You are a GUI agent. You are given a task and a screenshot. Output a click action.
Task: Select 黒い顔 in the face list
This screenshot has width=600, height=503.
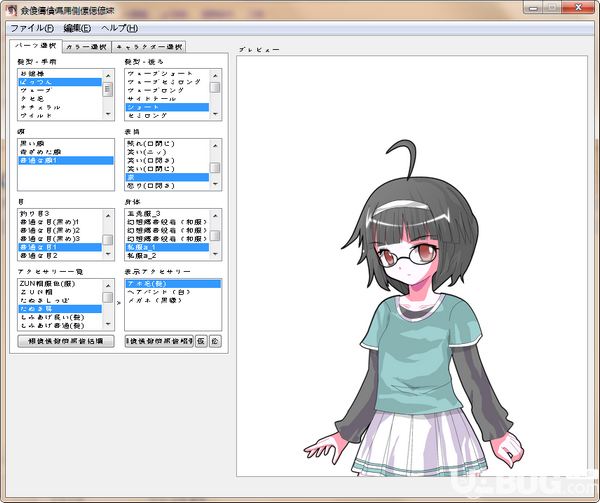[66, 143]
